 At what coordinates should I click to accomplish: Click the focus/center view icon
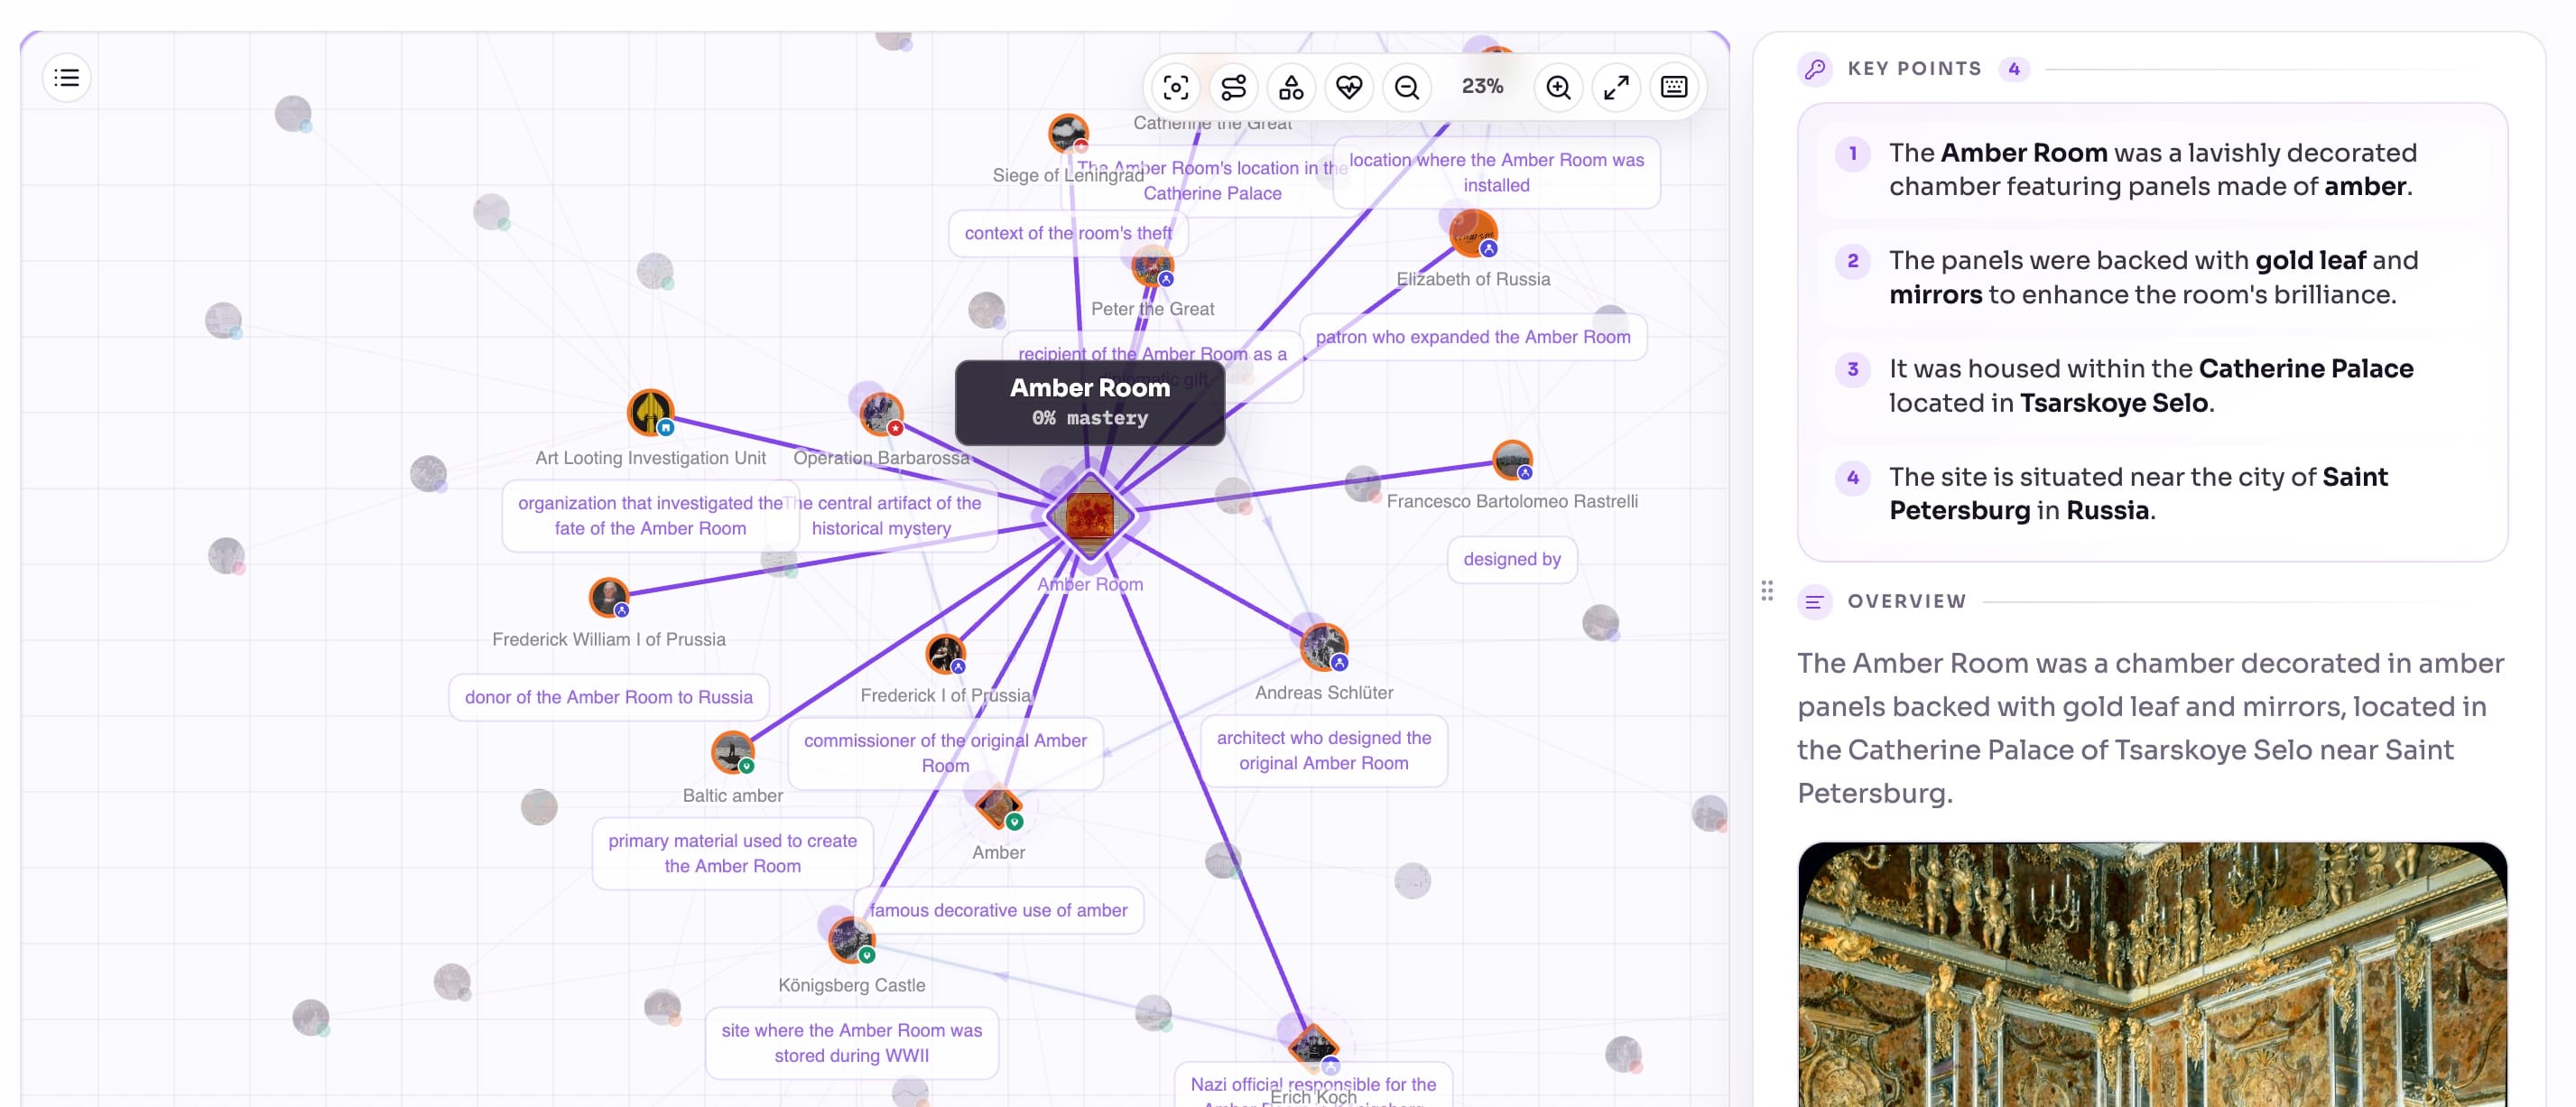(x=1176, y=87)
